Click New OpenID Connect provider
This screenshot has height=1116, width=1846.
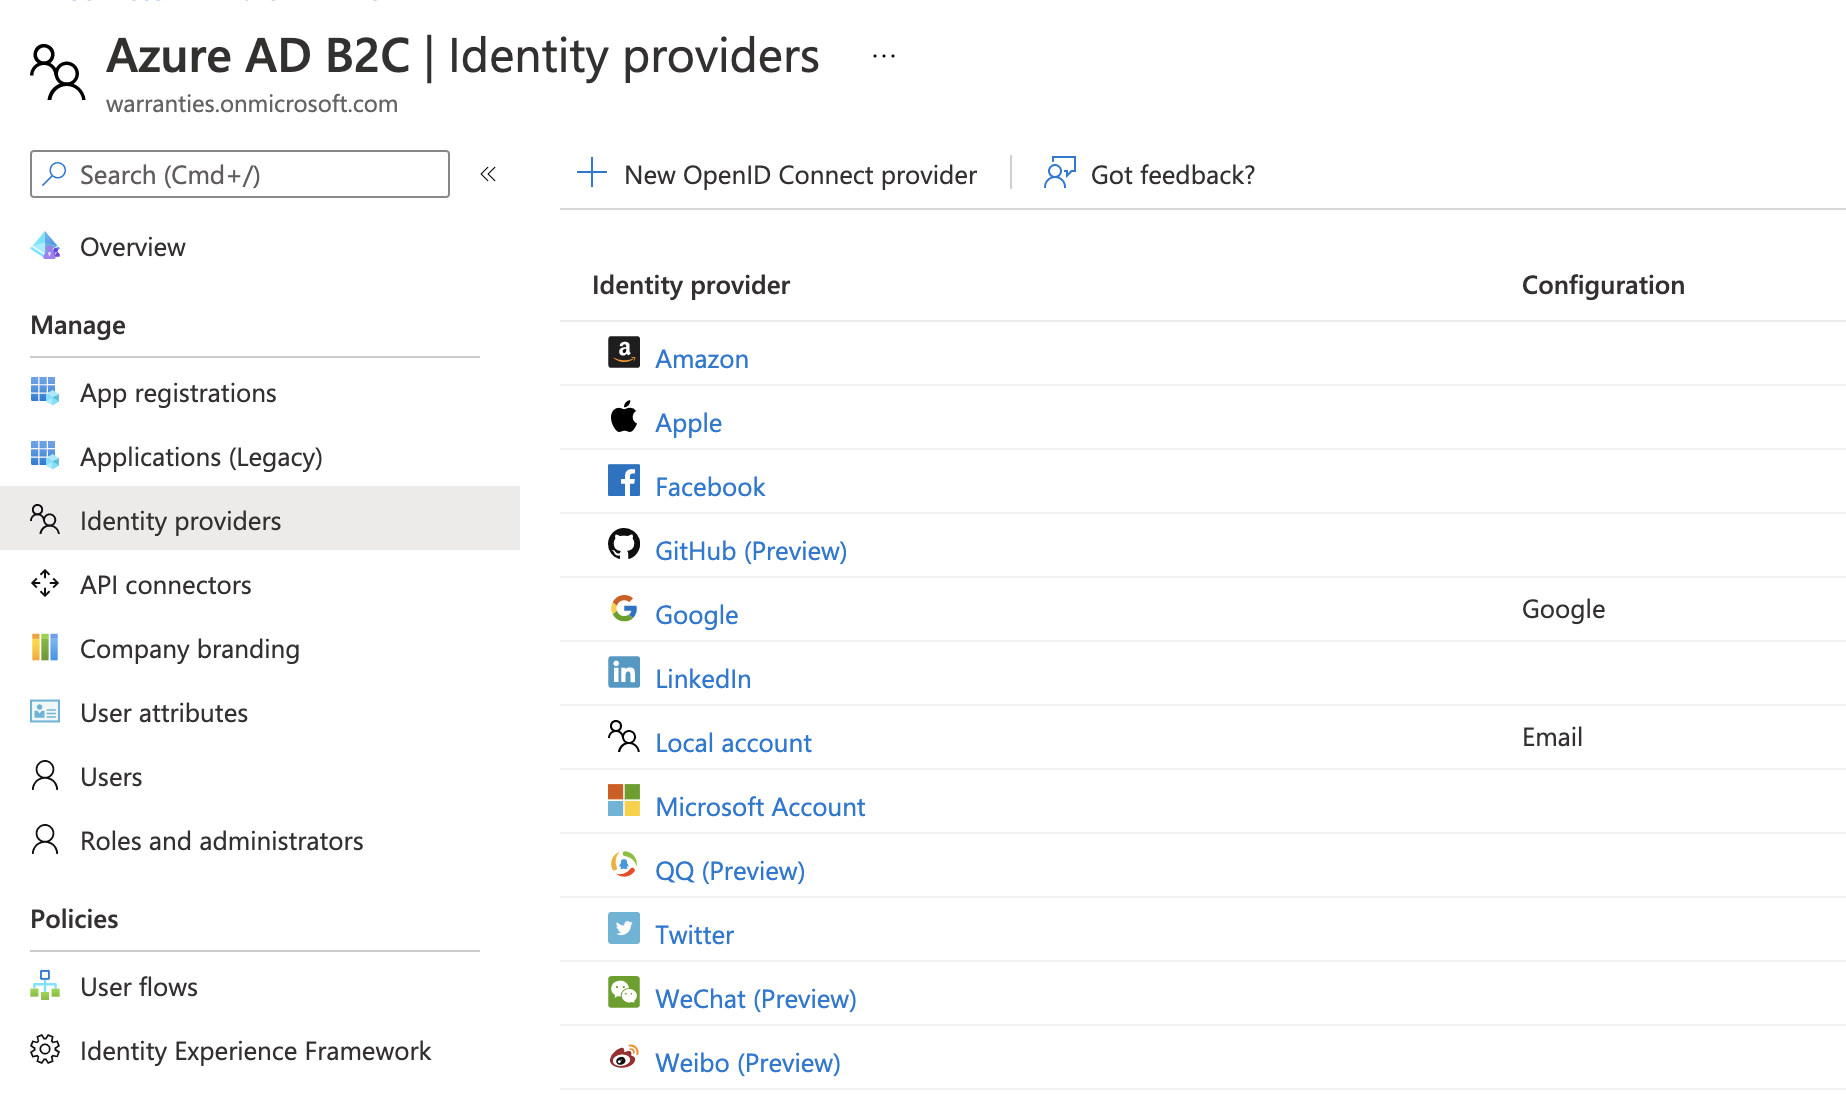(x=777, y=174)
